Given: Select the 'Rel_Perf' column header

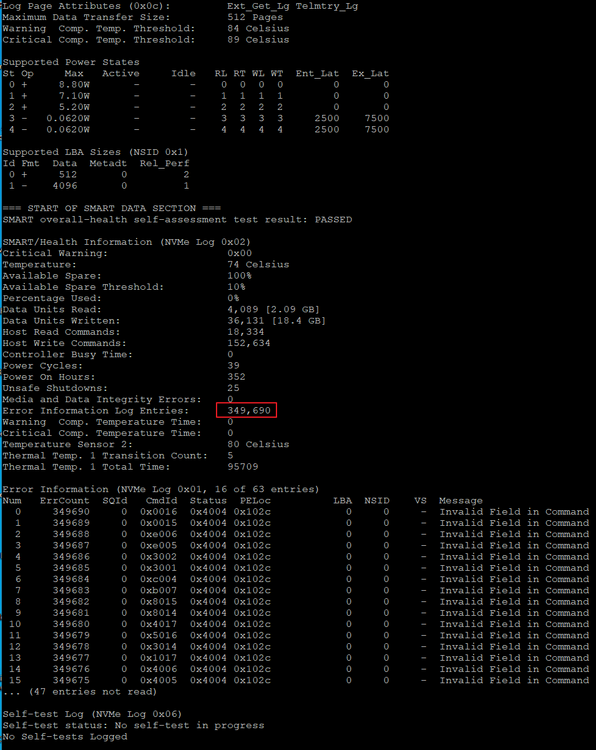Looking at the screenshot, I should tap(164, 164).
